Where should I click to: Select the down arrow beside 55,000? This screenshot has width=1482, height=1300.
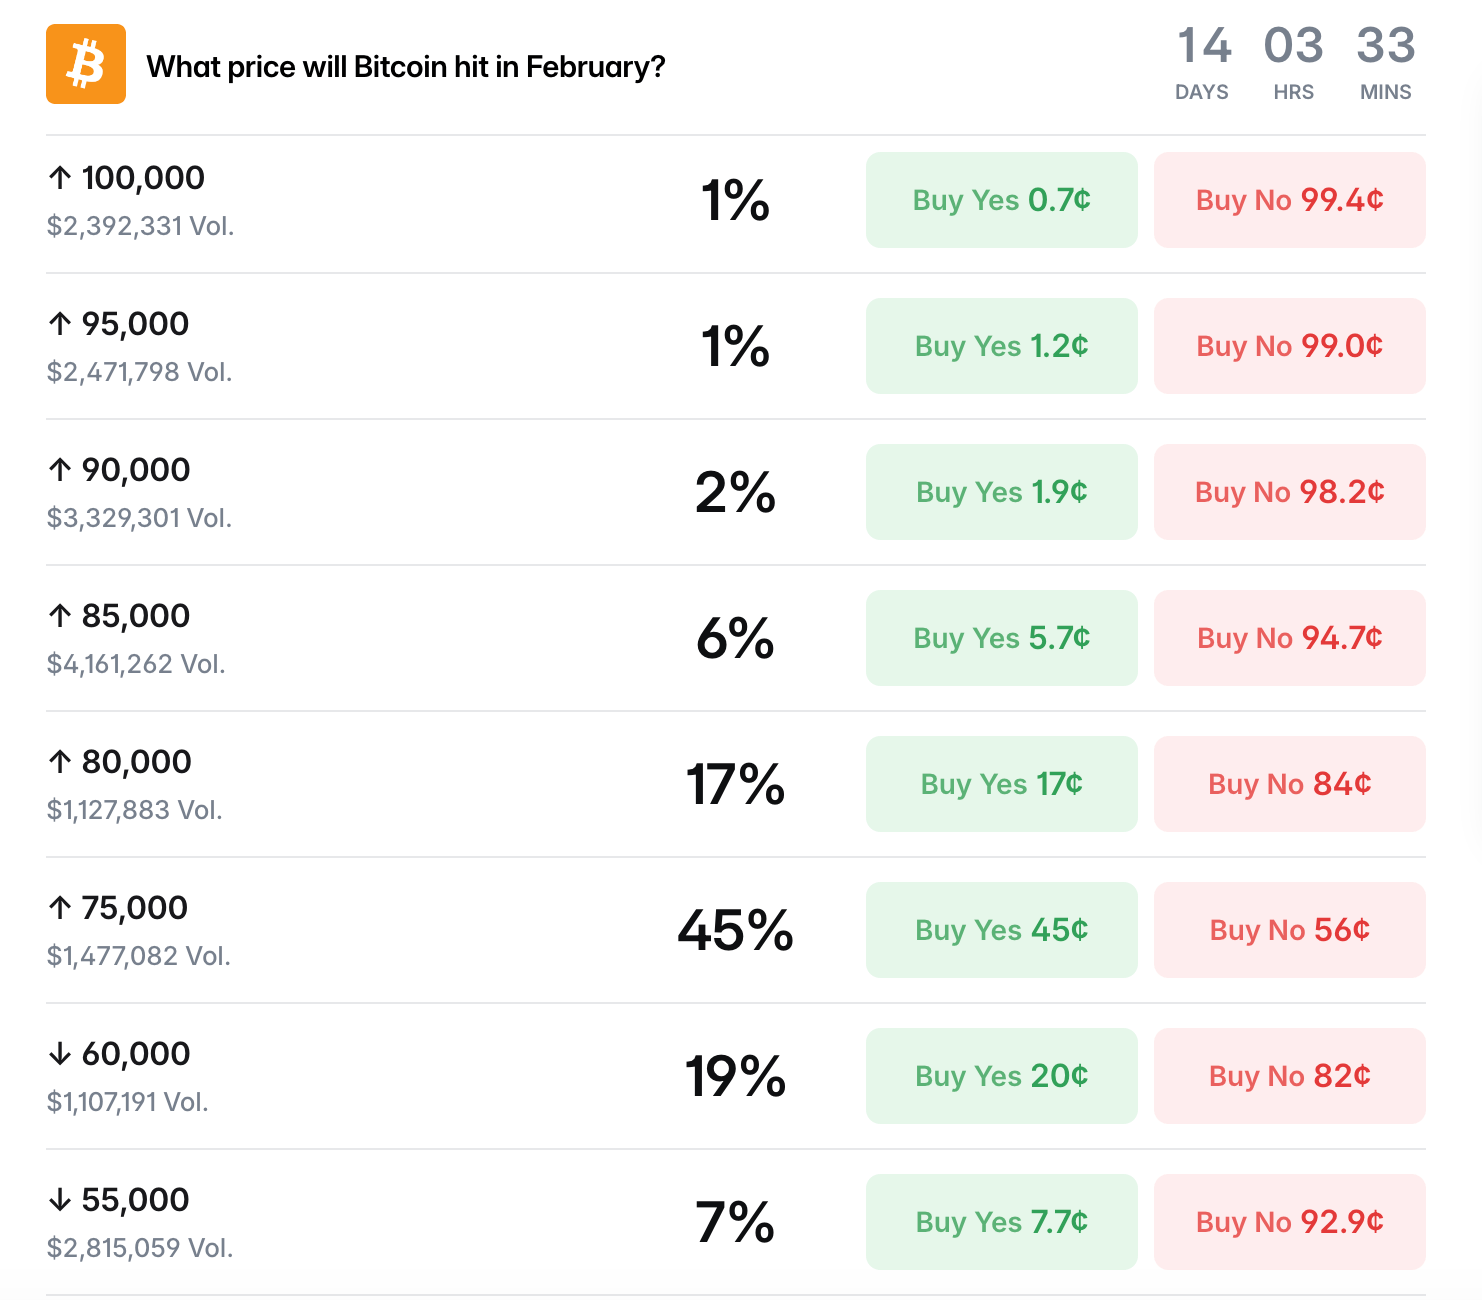[62, 1199]
